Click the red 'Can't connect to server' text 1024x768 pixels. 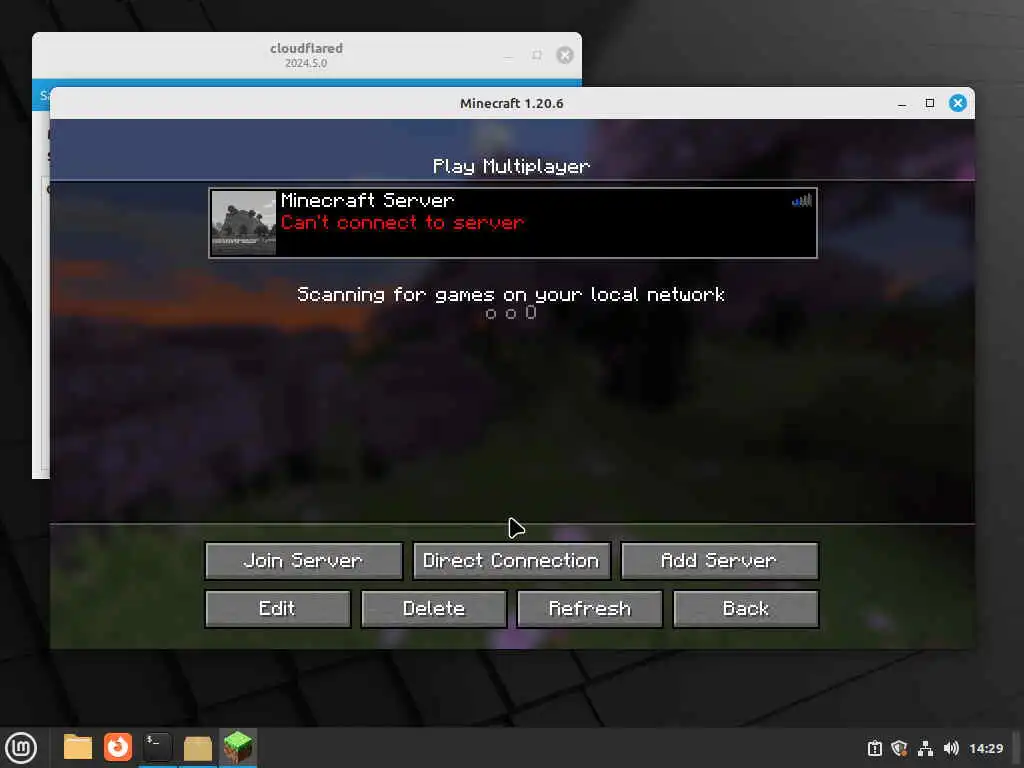coord(402,223)
